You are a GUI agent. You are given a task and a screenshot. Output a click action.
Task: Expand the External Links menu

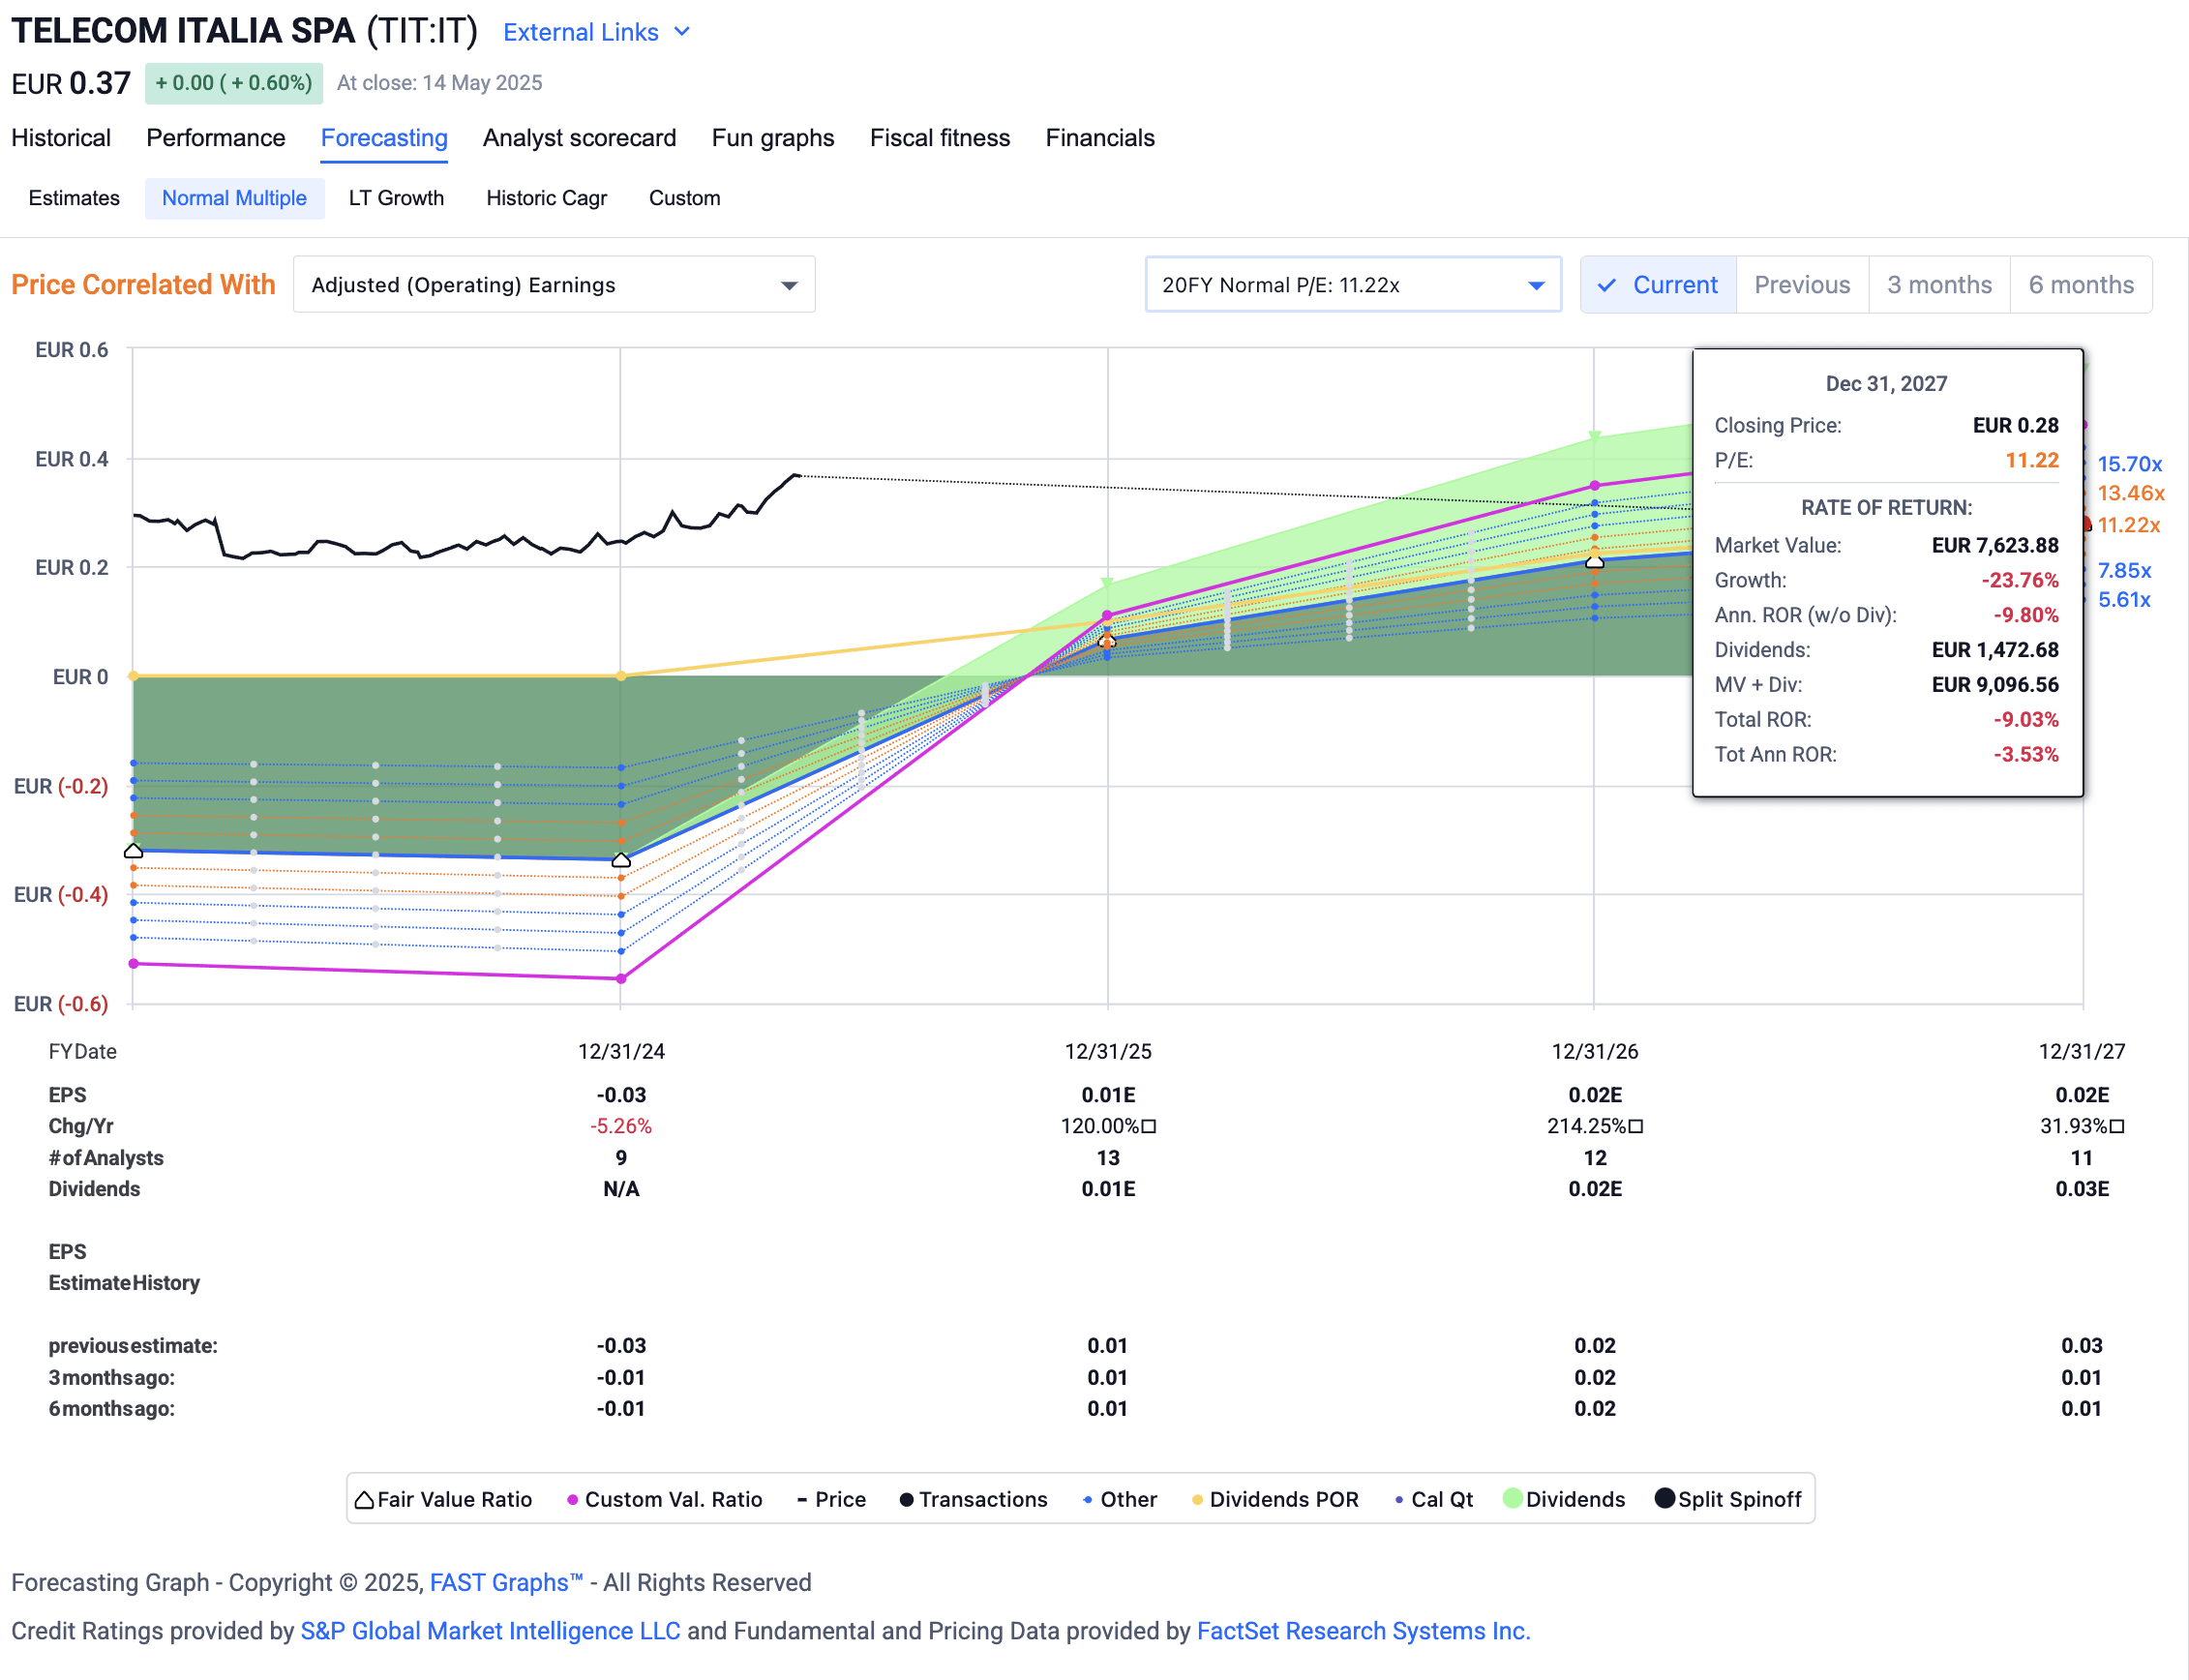[x=596, y=32]
